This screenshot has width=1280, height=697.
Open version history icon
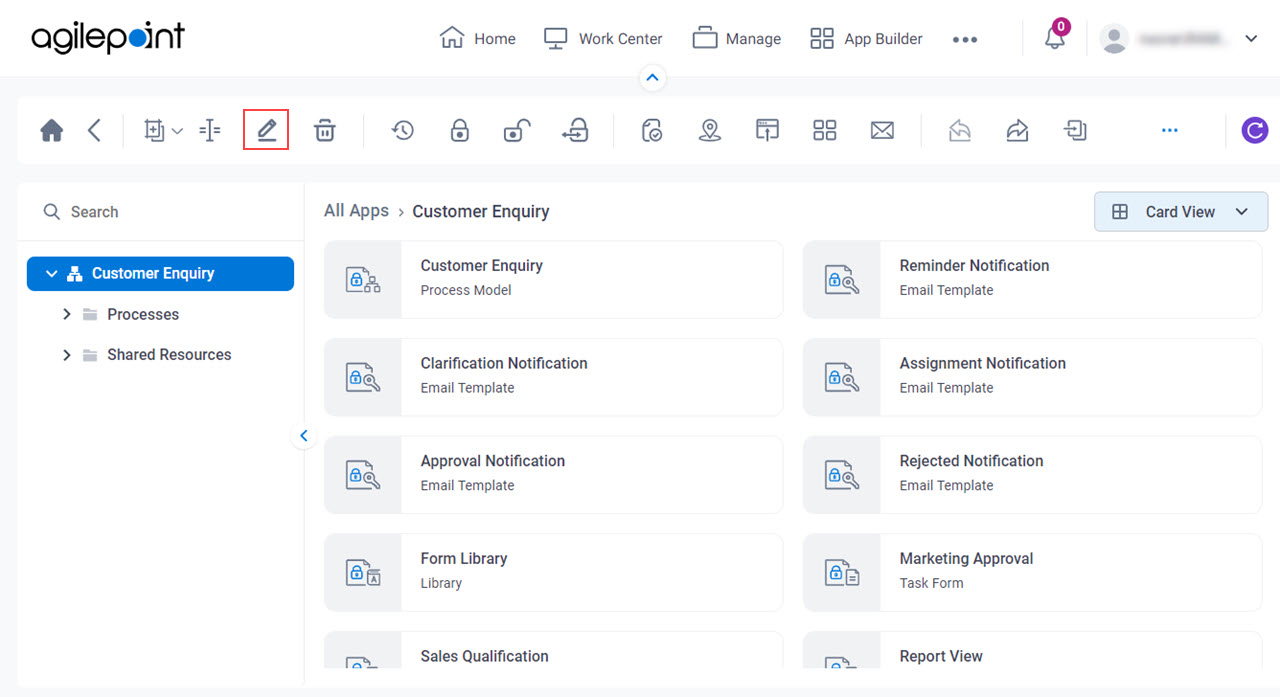(402, 130)
